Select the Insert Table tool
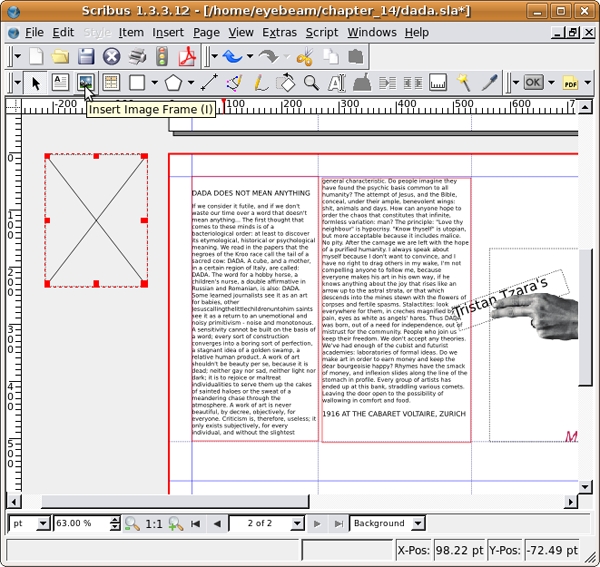The width and height of the screenshot is (600, 567). point(111,83)
